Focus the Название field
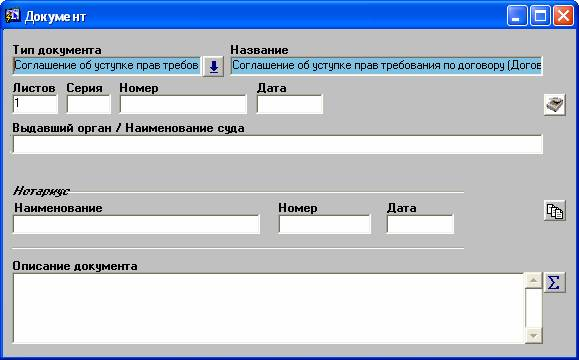The image size is (579, 360). (x=387, y=66)
